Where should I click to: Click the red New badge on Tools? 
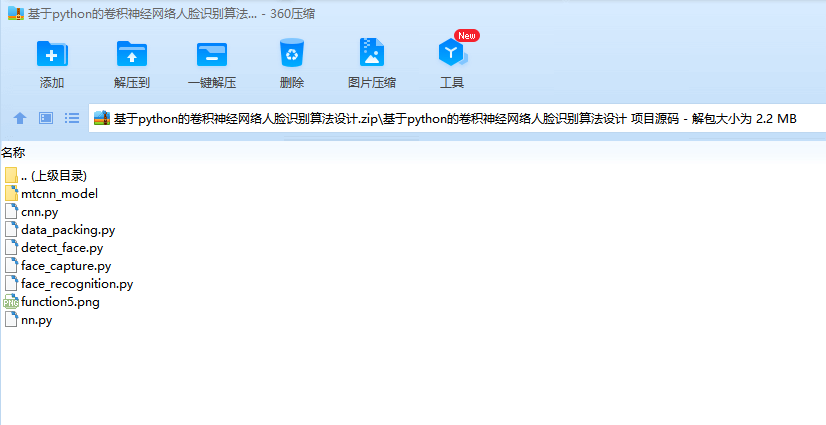[x=467, y=35]
